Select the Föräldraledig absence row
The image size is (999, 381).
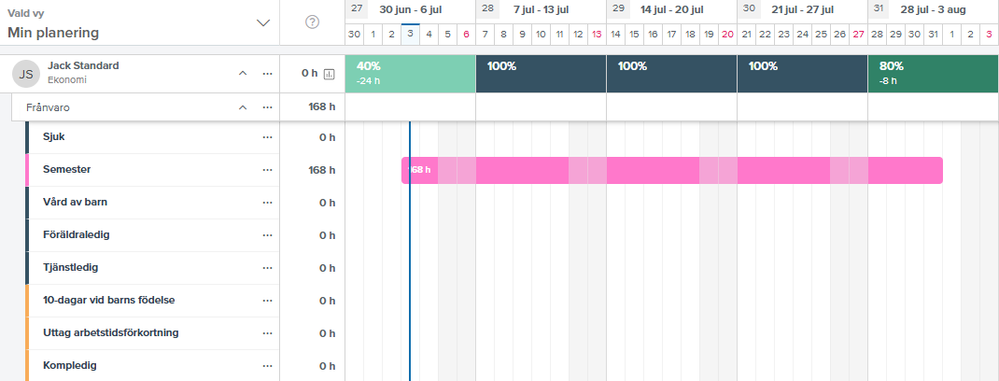click(x=152, y=235)
